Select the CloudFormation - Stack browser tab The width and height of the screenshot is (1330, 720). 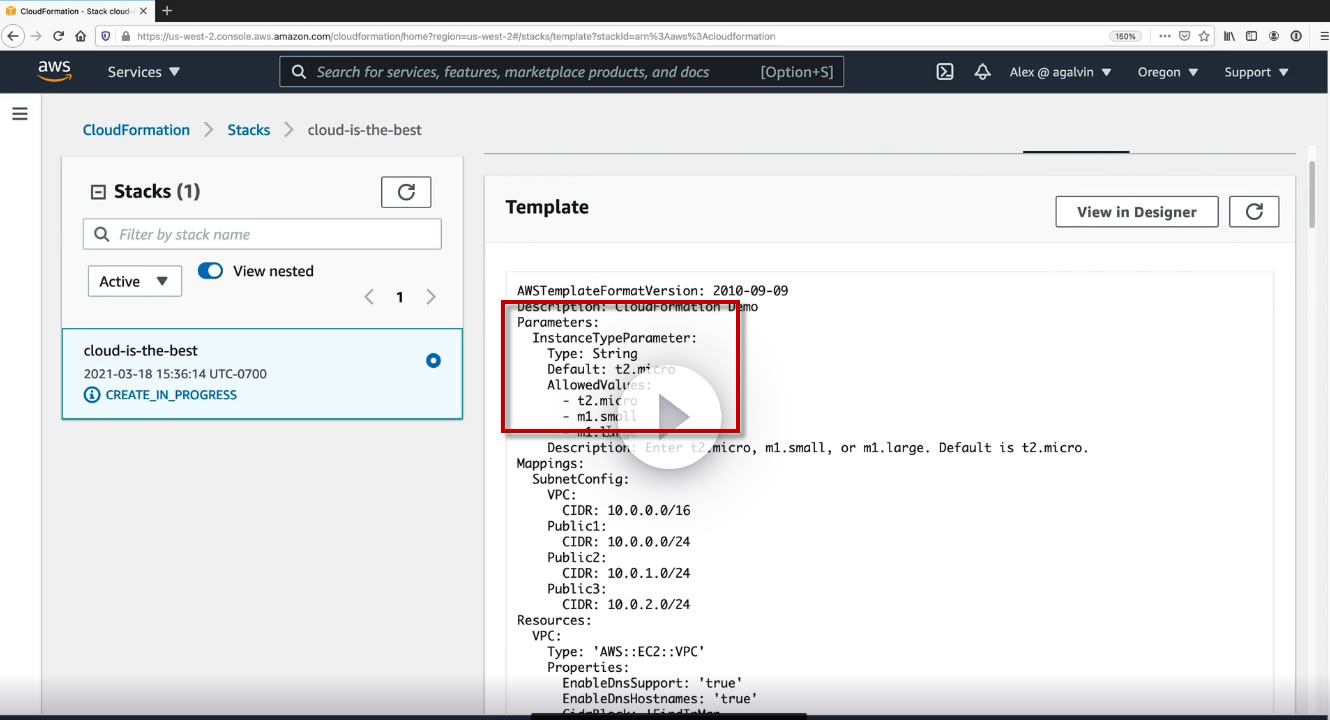77,11
